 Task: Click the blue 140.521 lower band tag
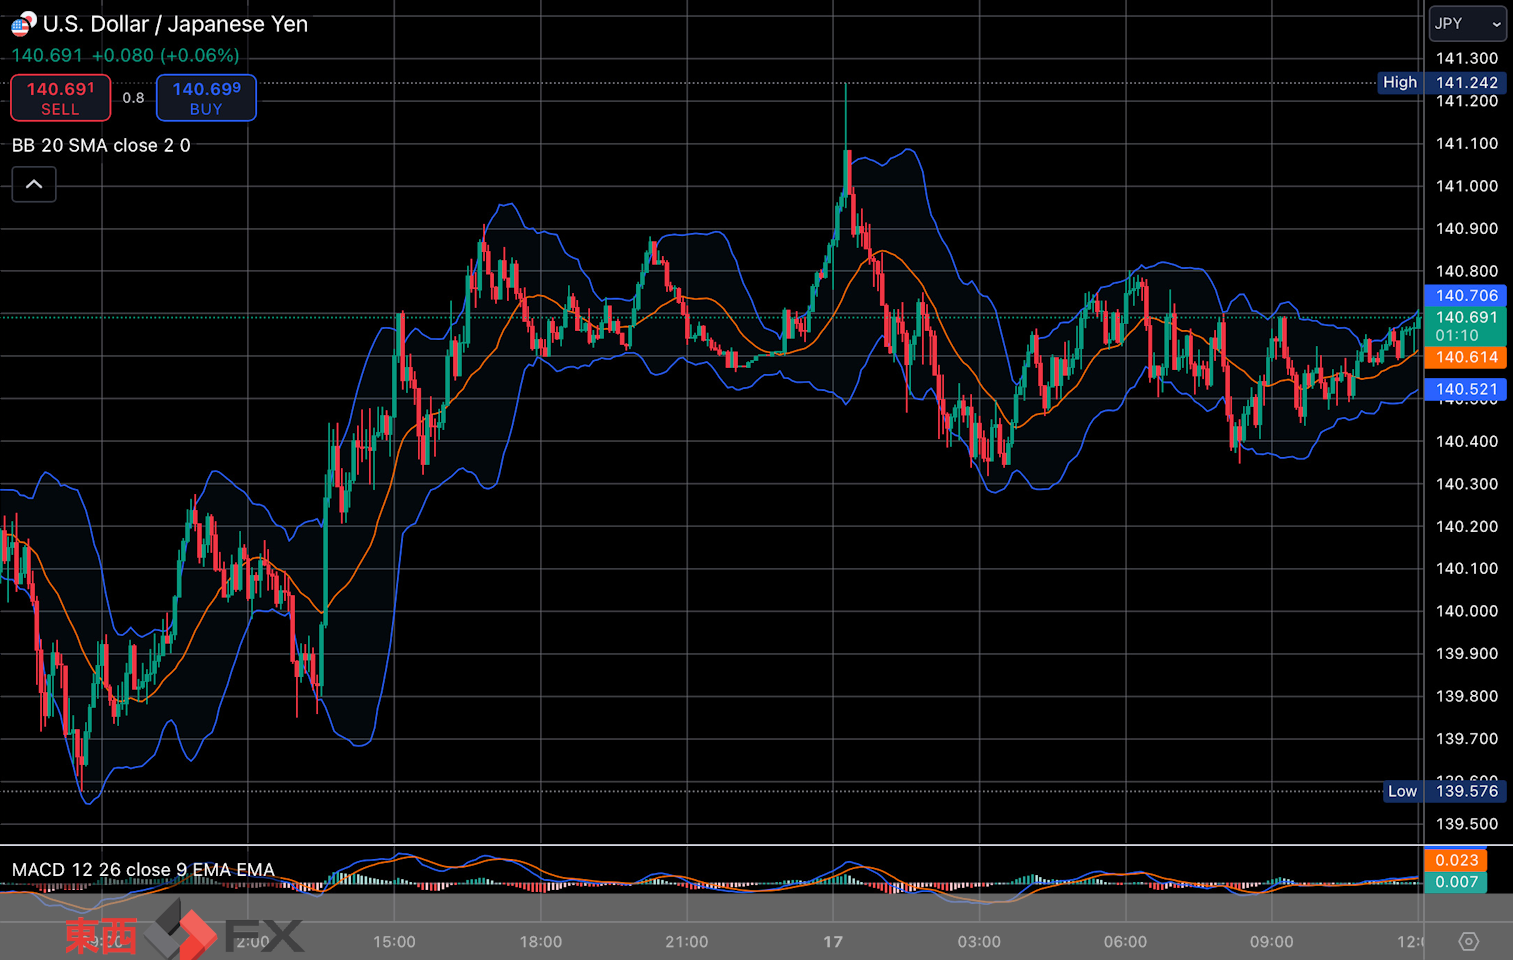coord(1465,390)
